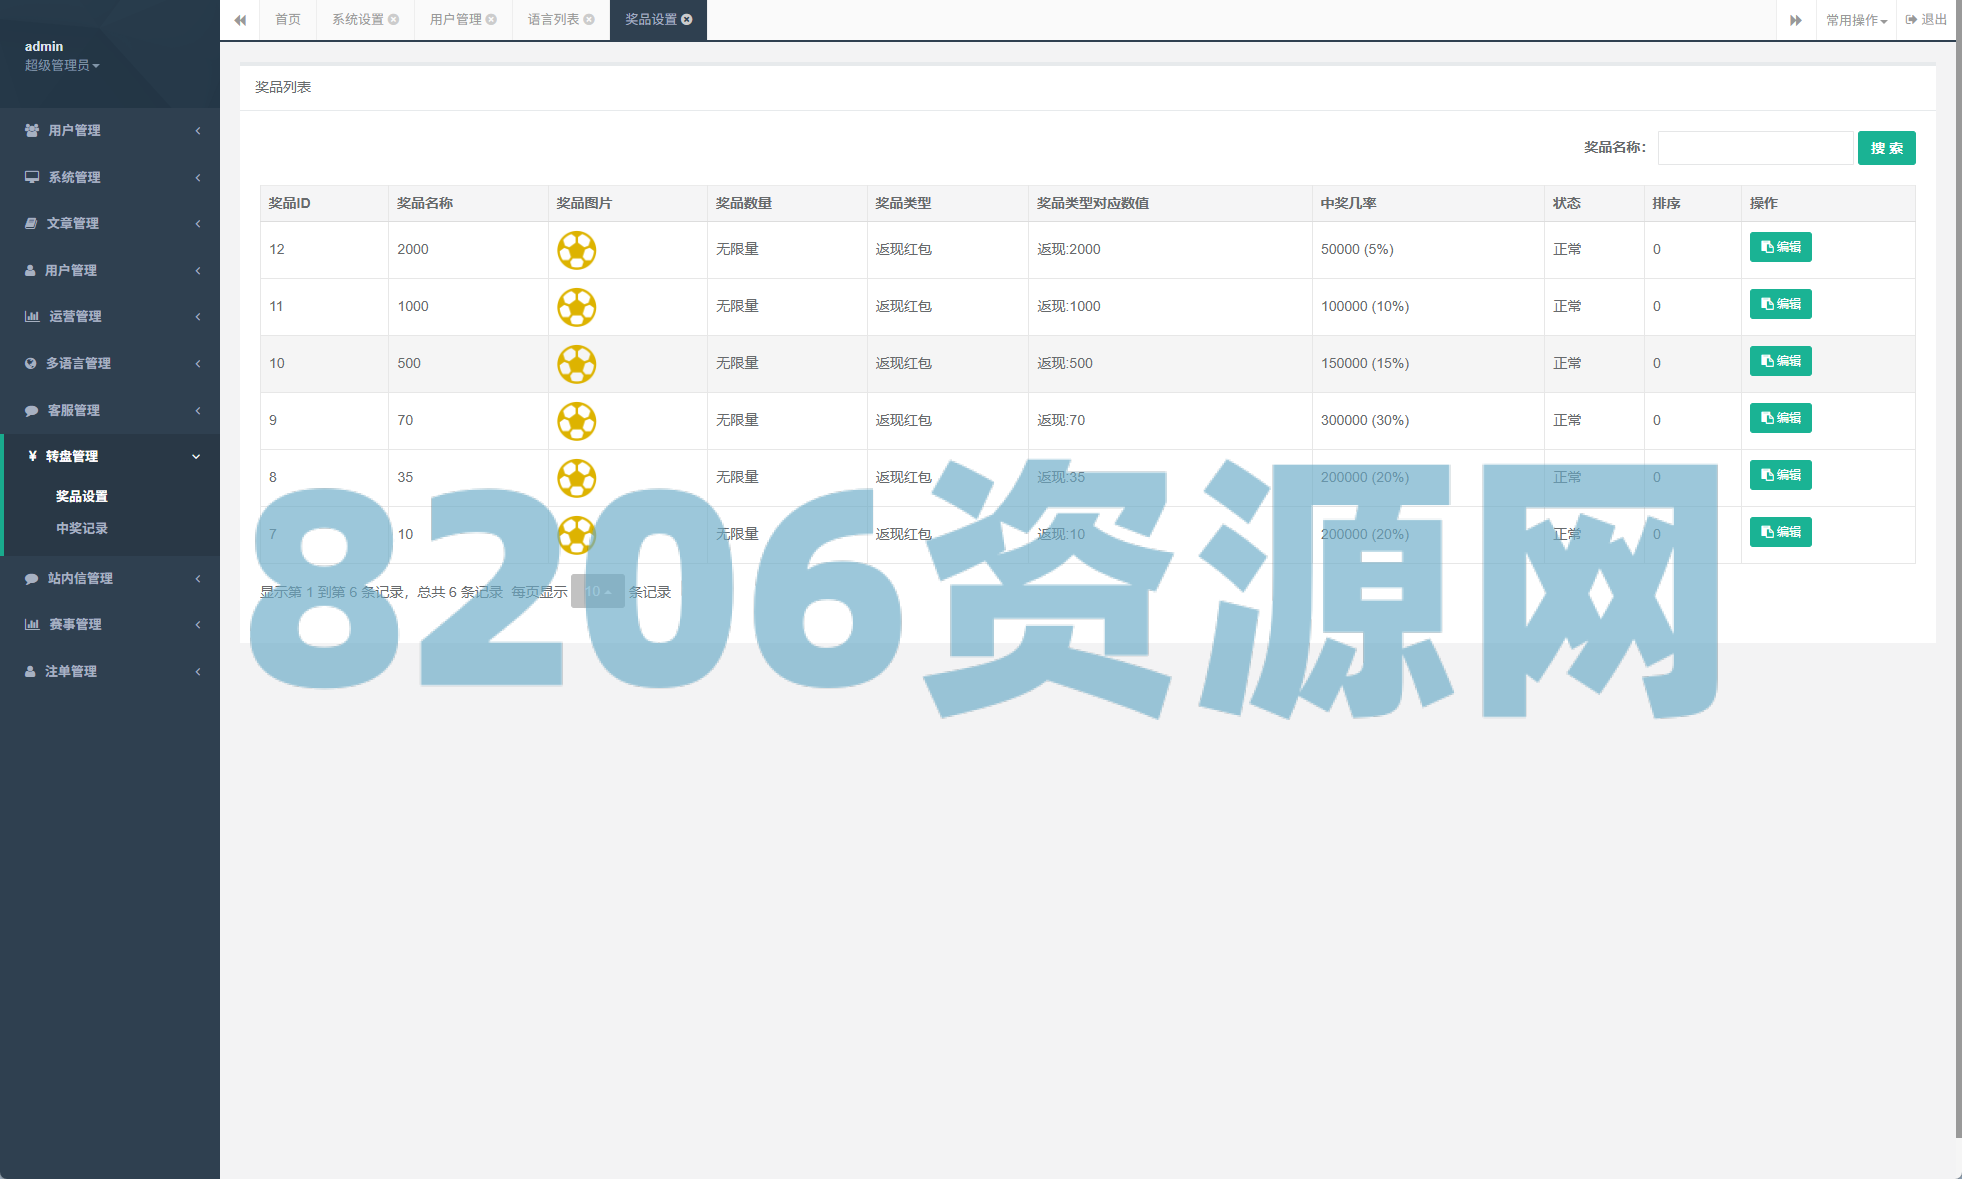1962x1179 pixels.
Task: Open the 中奖记录 submenu item
Action: pos(82,528)
